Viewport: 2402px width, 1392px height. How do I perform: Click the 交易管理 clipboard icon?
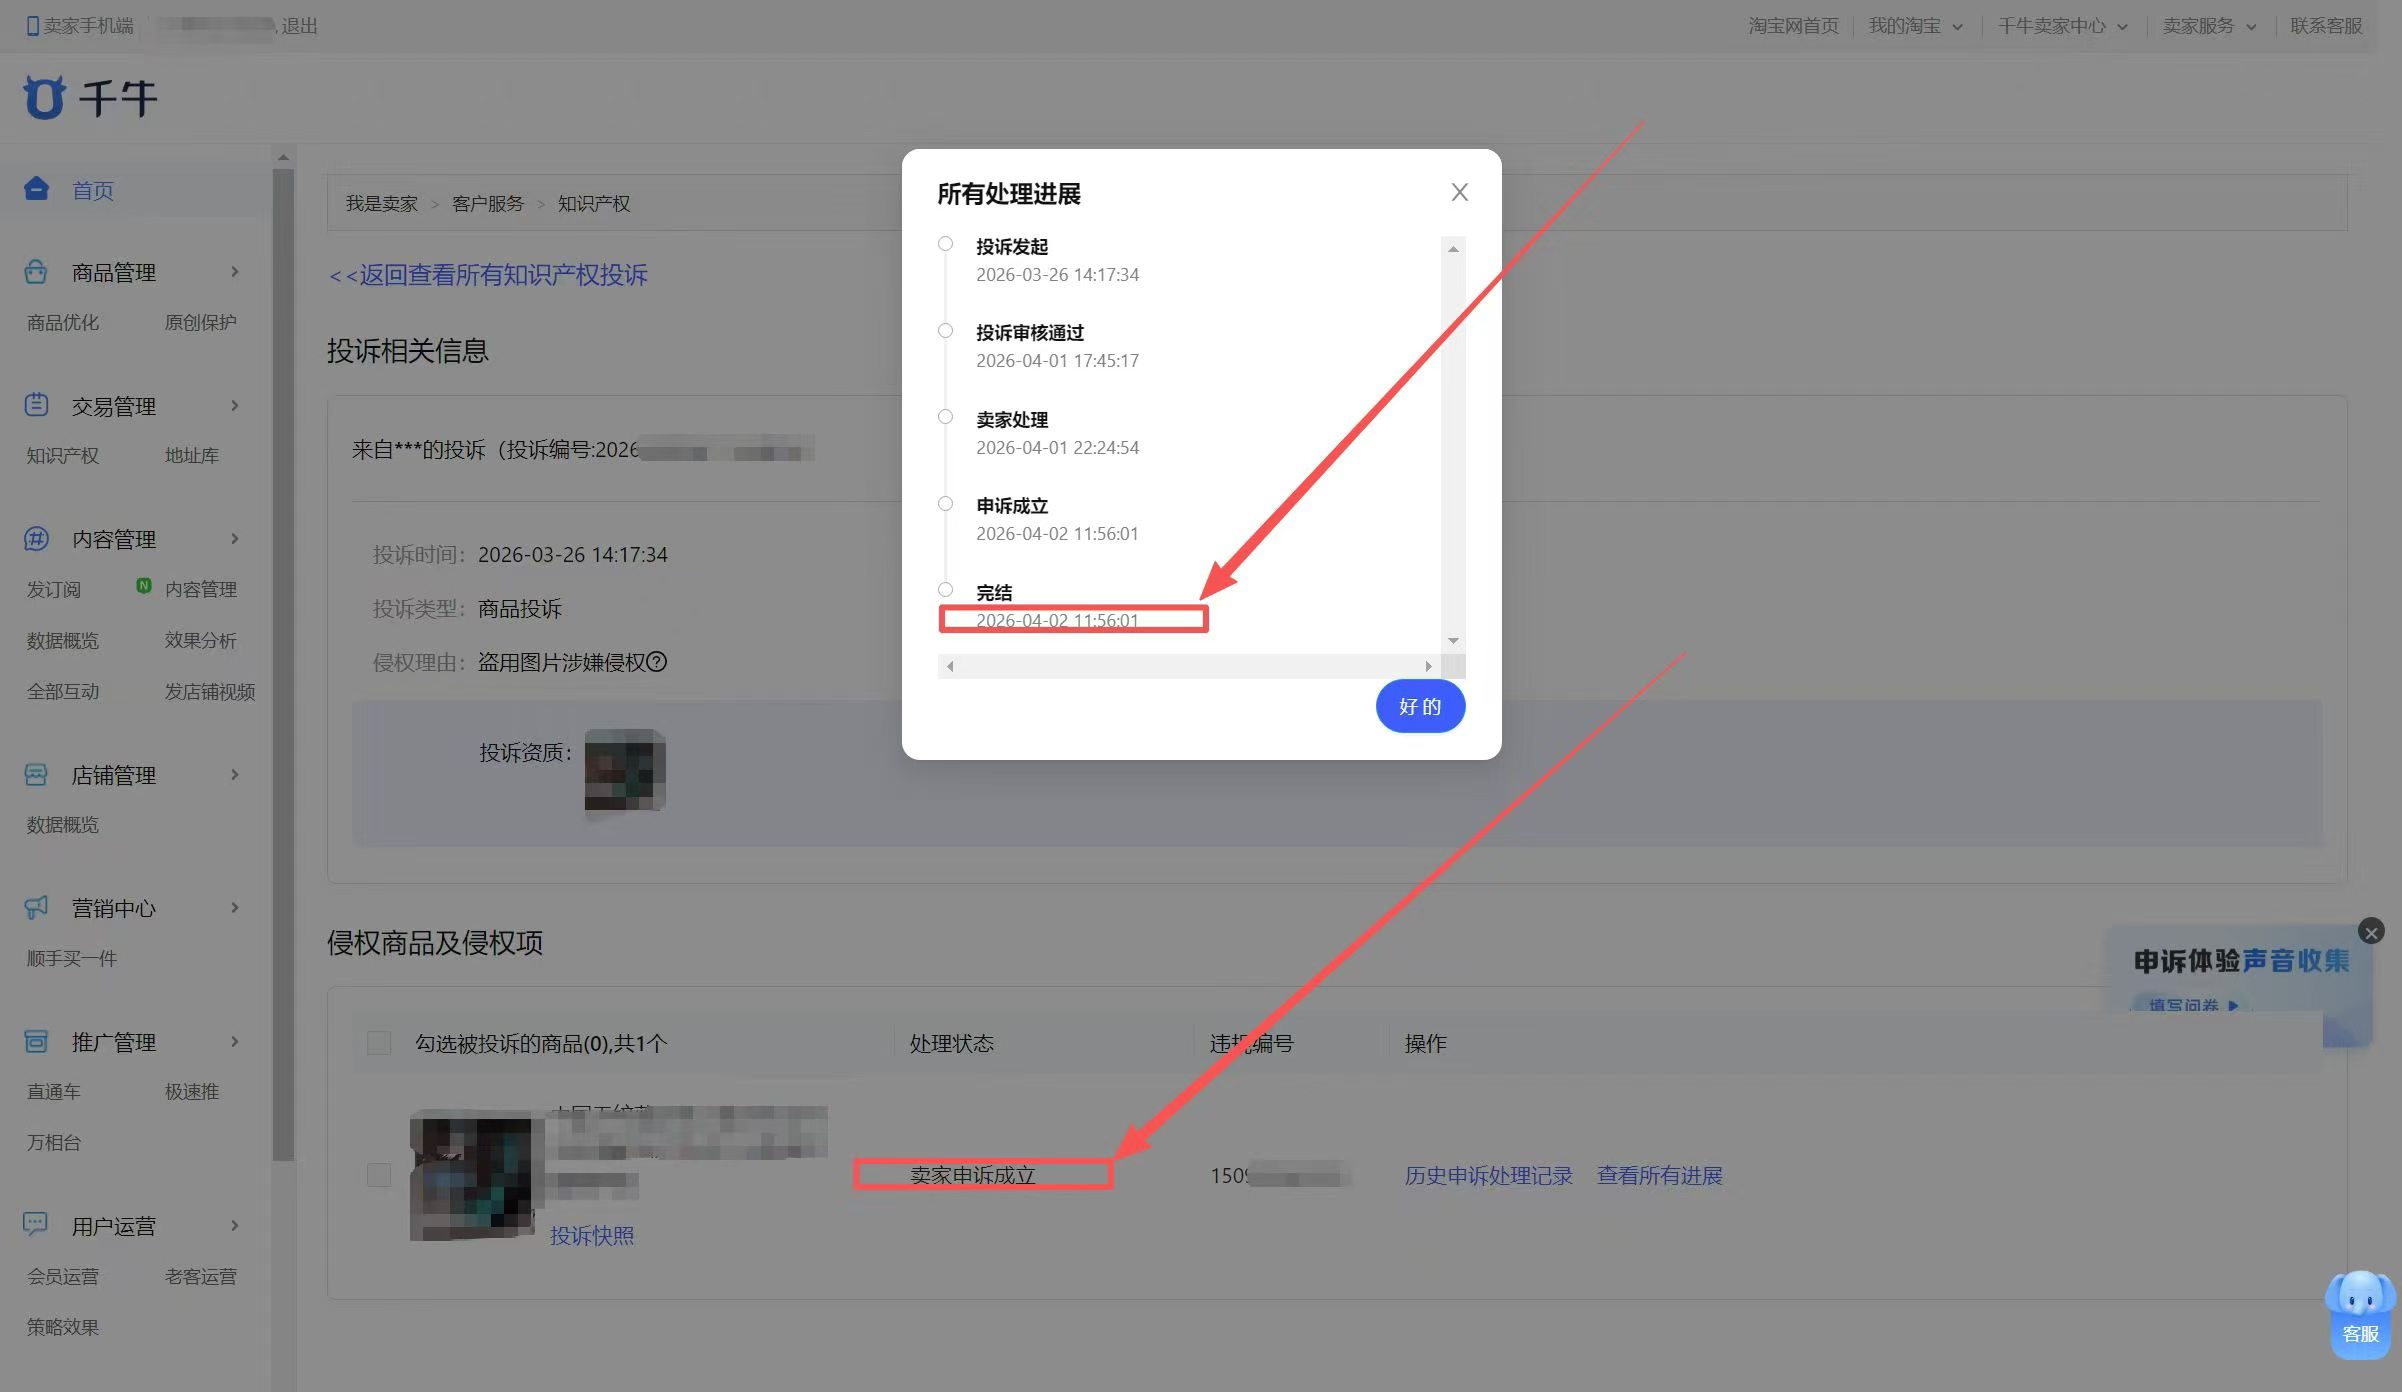click(x=36, y=405)
